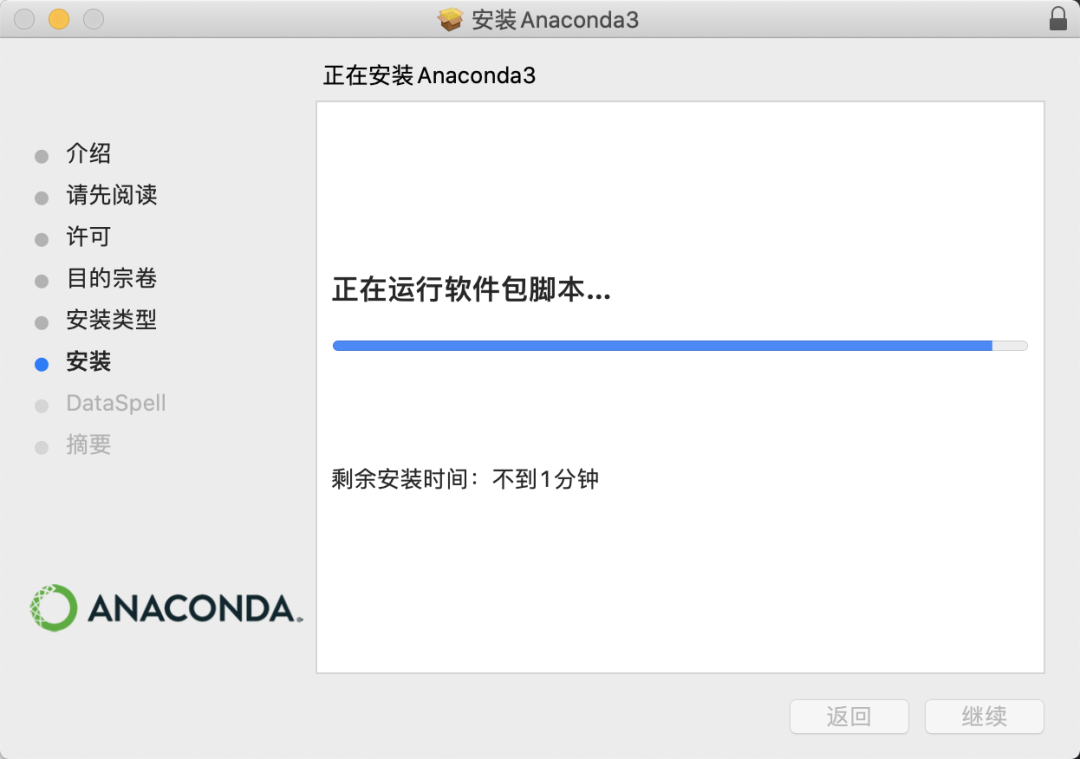This screenshot has width=1080, height=759.
Task: Minimize the window with yellow button
Action: point(59,19)
